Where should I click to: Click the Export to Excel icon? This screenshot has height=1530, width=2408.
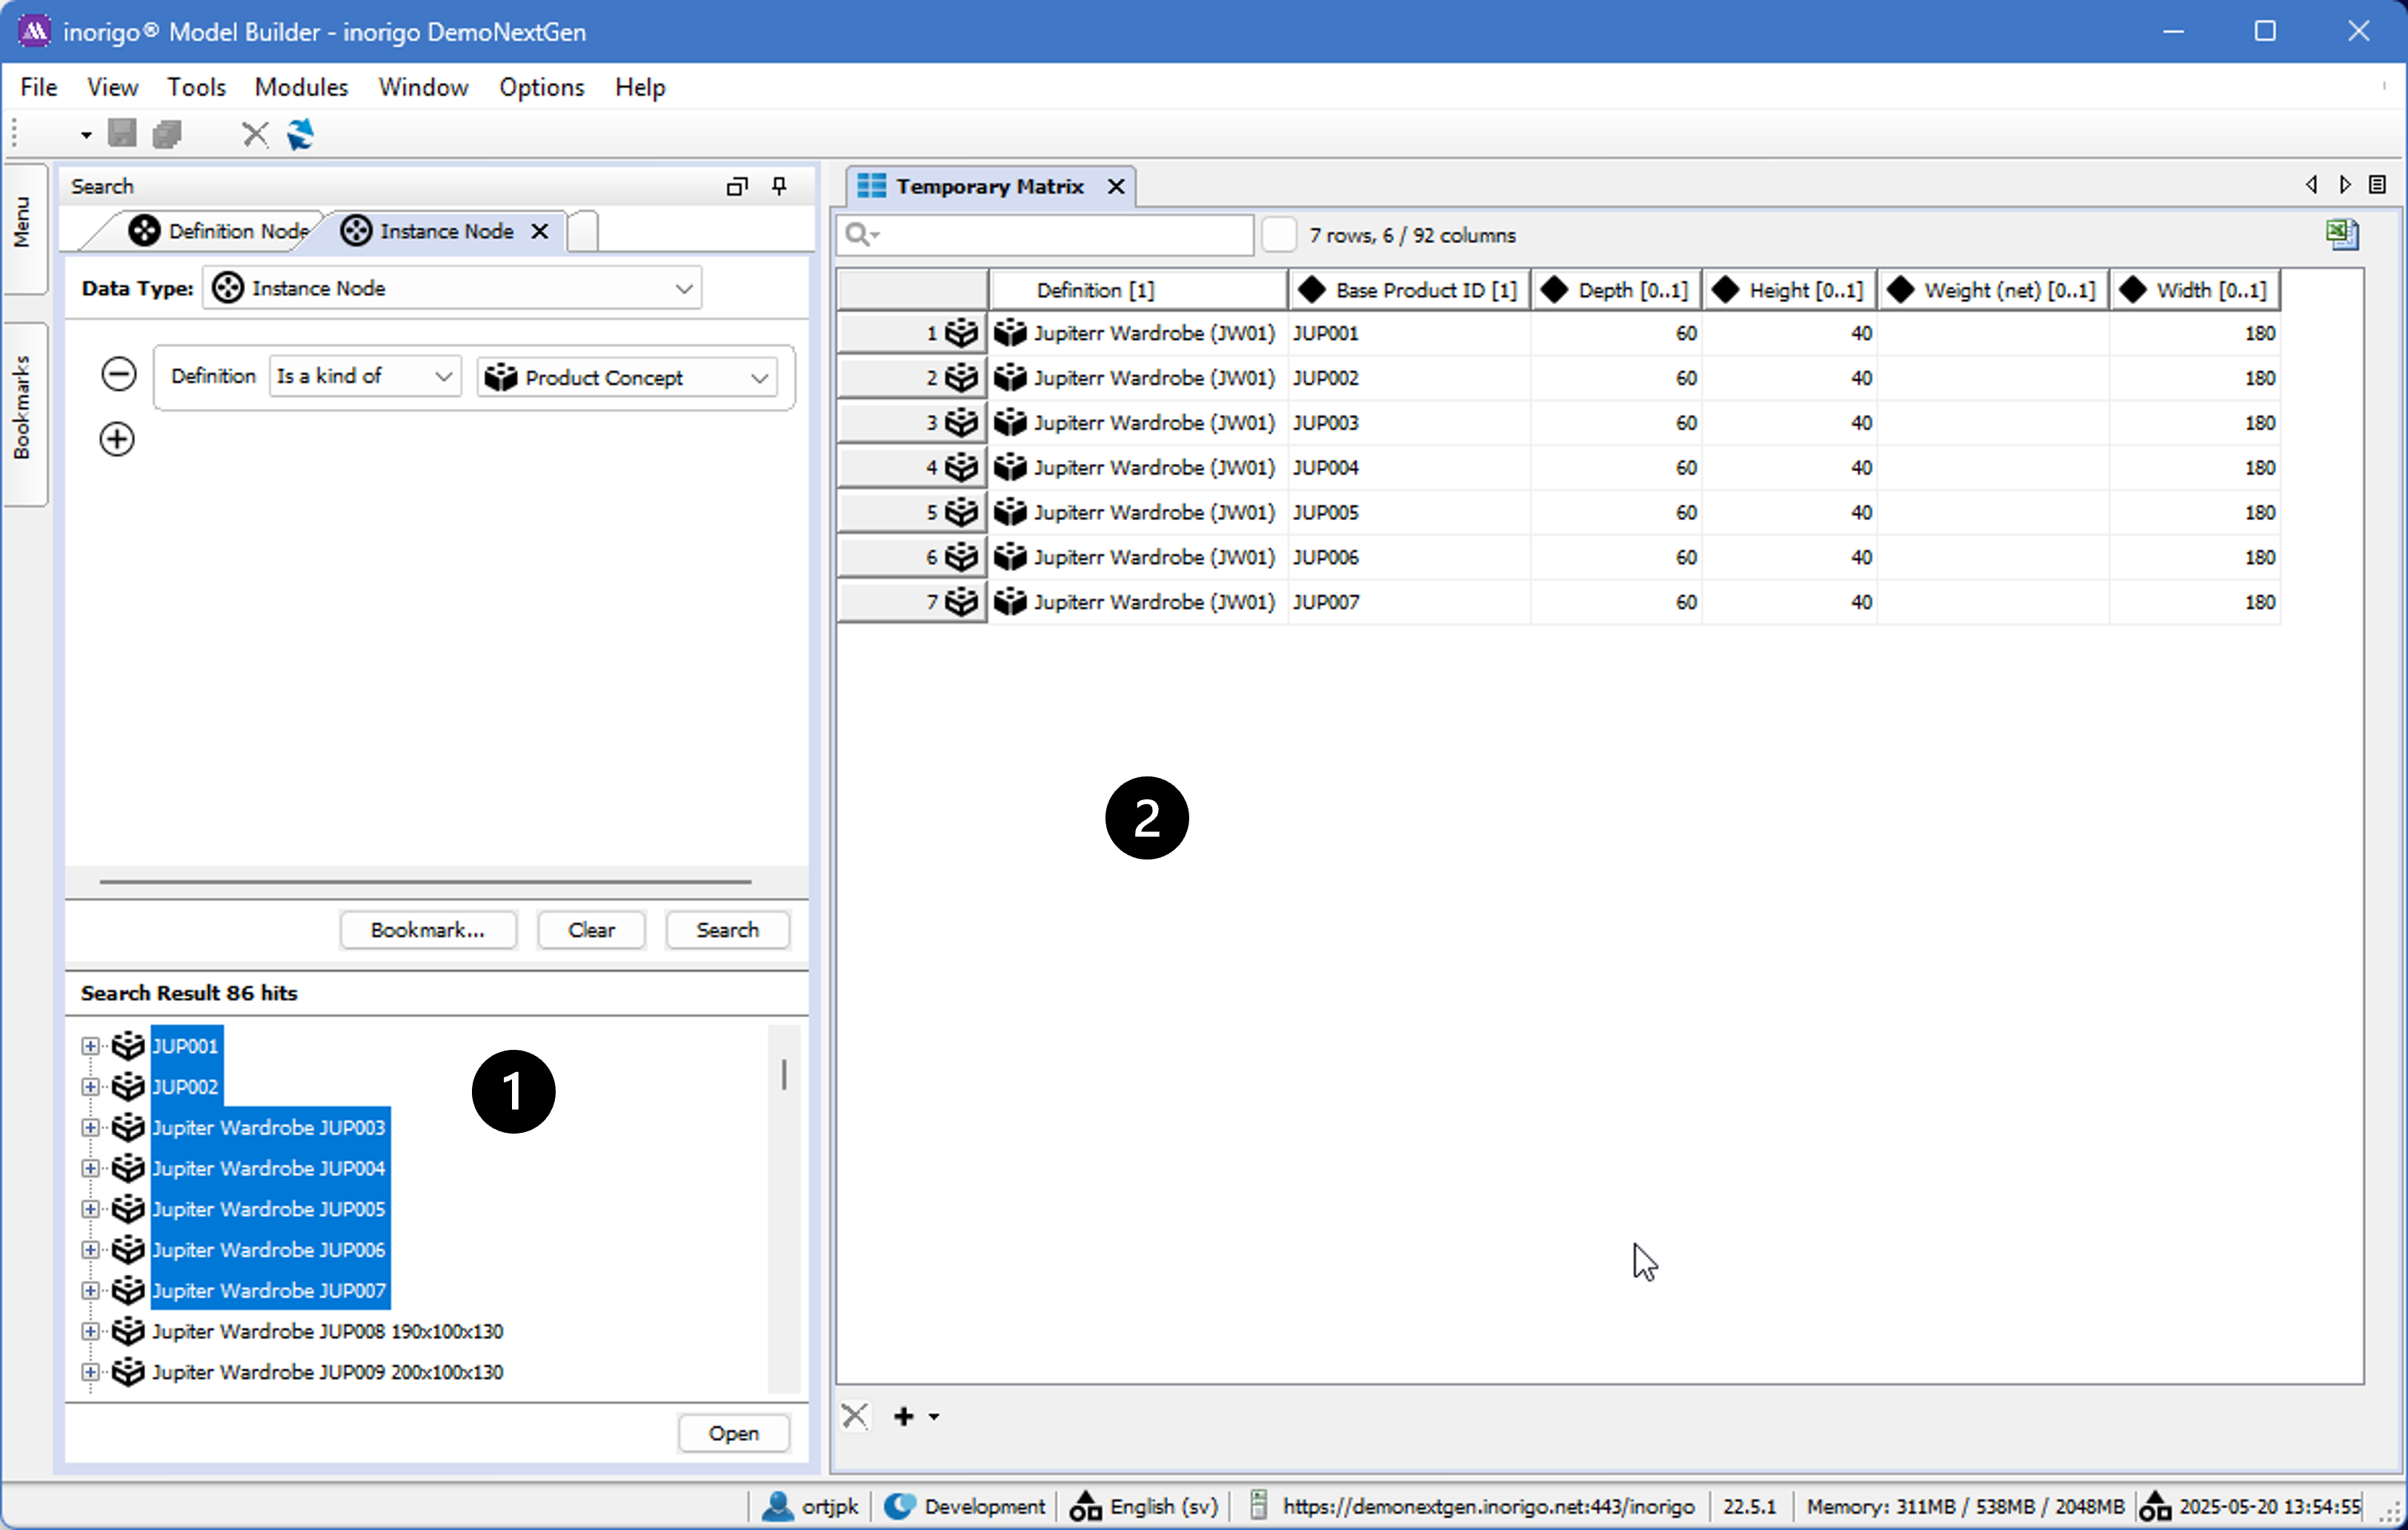coord(2341,235)
